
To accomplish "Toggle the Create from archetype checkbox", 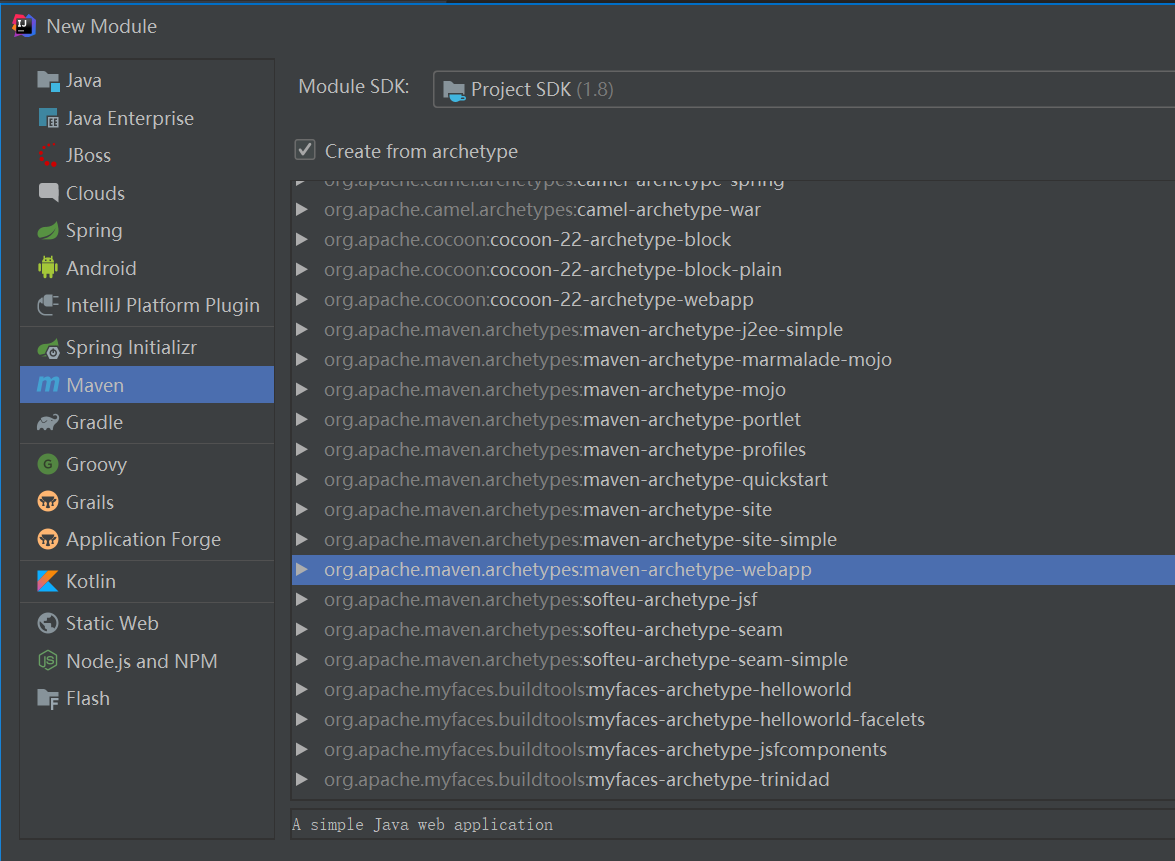I will tap(305, 150).
